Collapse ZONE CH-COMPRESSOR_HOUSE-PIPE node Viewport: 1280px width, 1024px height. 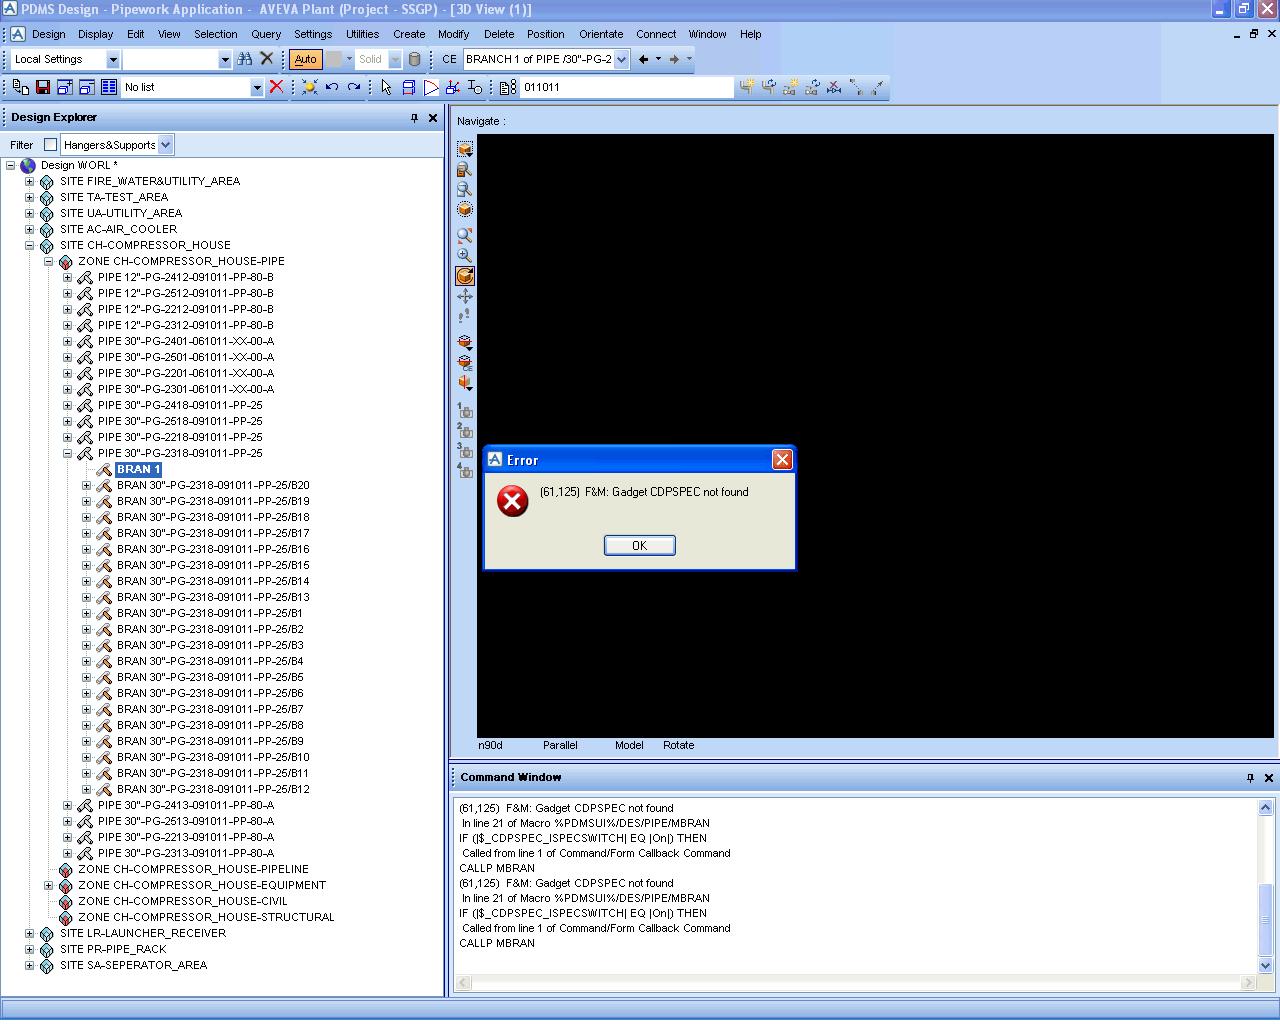point(49,261)
